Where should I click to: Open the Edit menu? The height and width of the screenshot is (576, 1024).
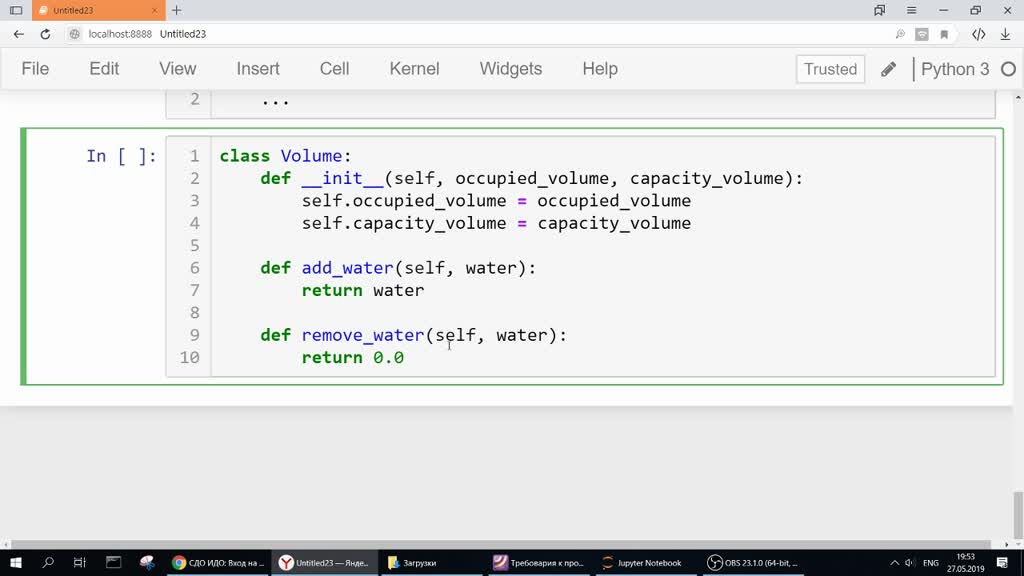(104, 69)
